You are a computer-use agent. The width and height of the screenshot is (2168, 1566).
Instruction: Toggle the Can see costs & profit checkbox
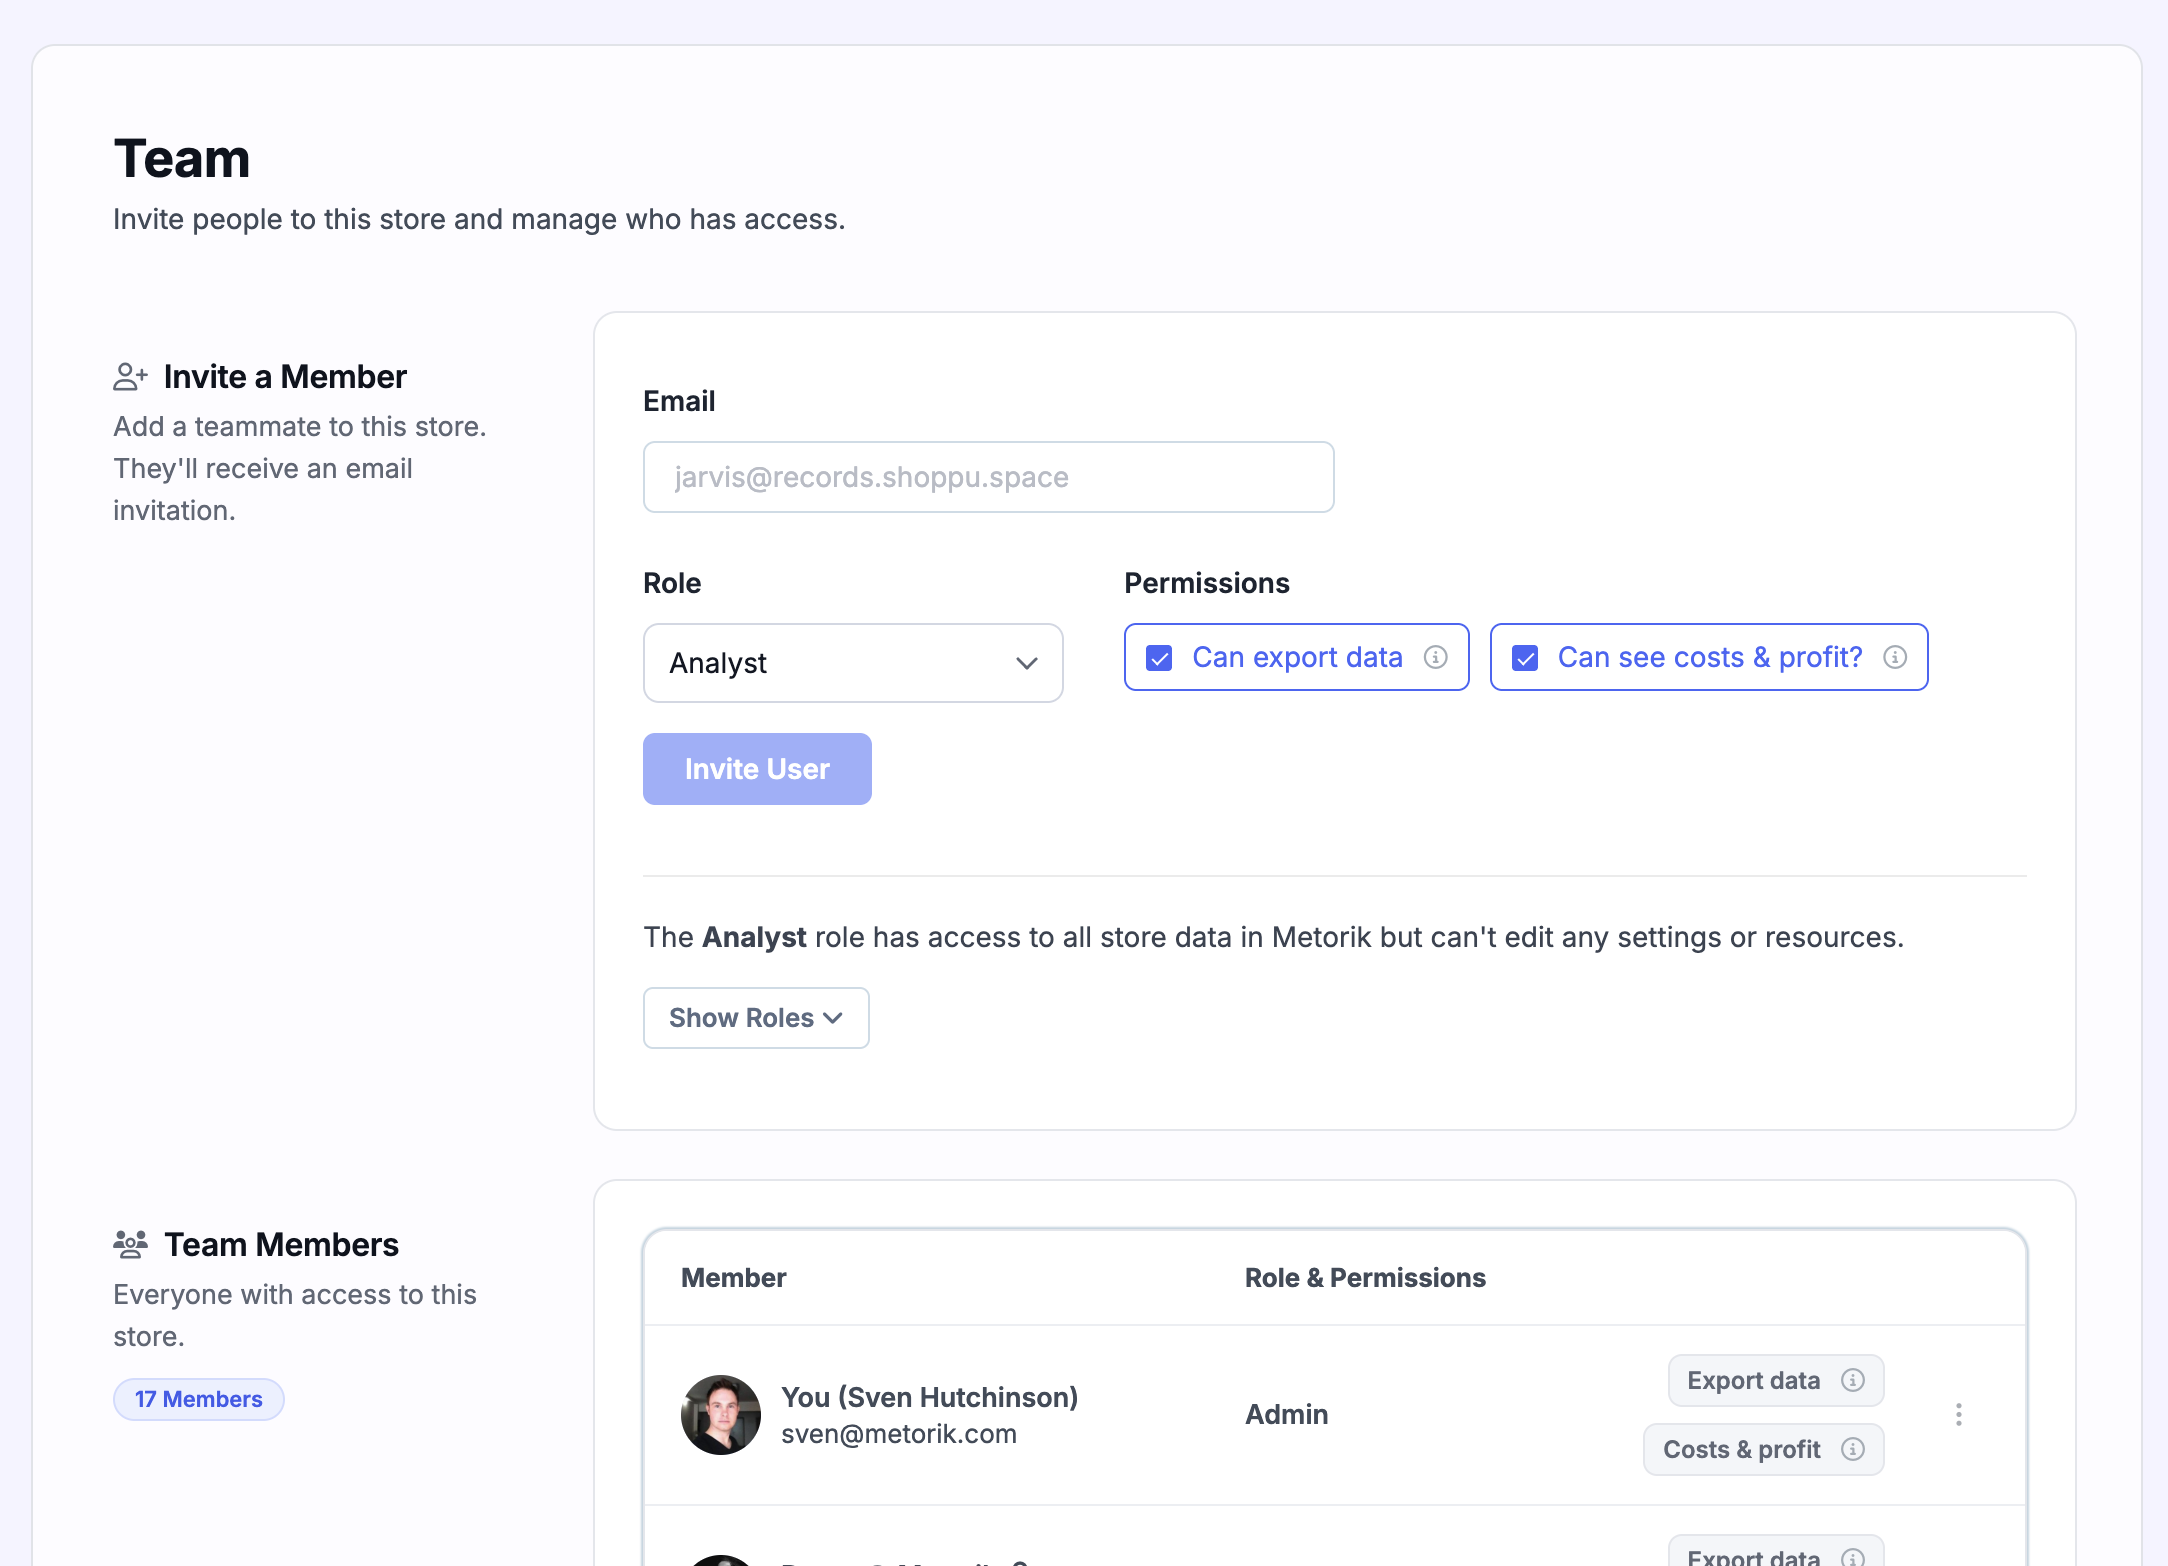point(1525,658)
